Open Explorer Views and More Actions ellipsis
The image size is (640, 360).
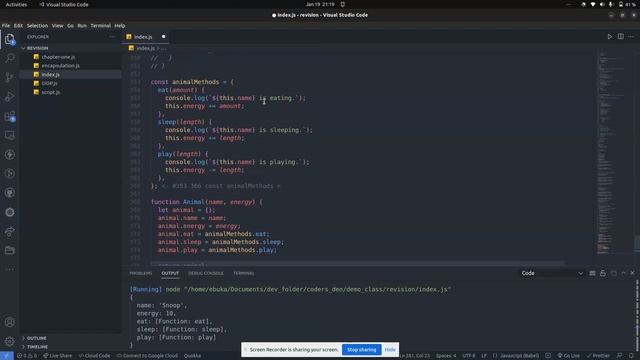pos(112,37)
